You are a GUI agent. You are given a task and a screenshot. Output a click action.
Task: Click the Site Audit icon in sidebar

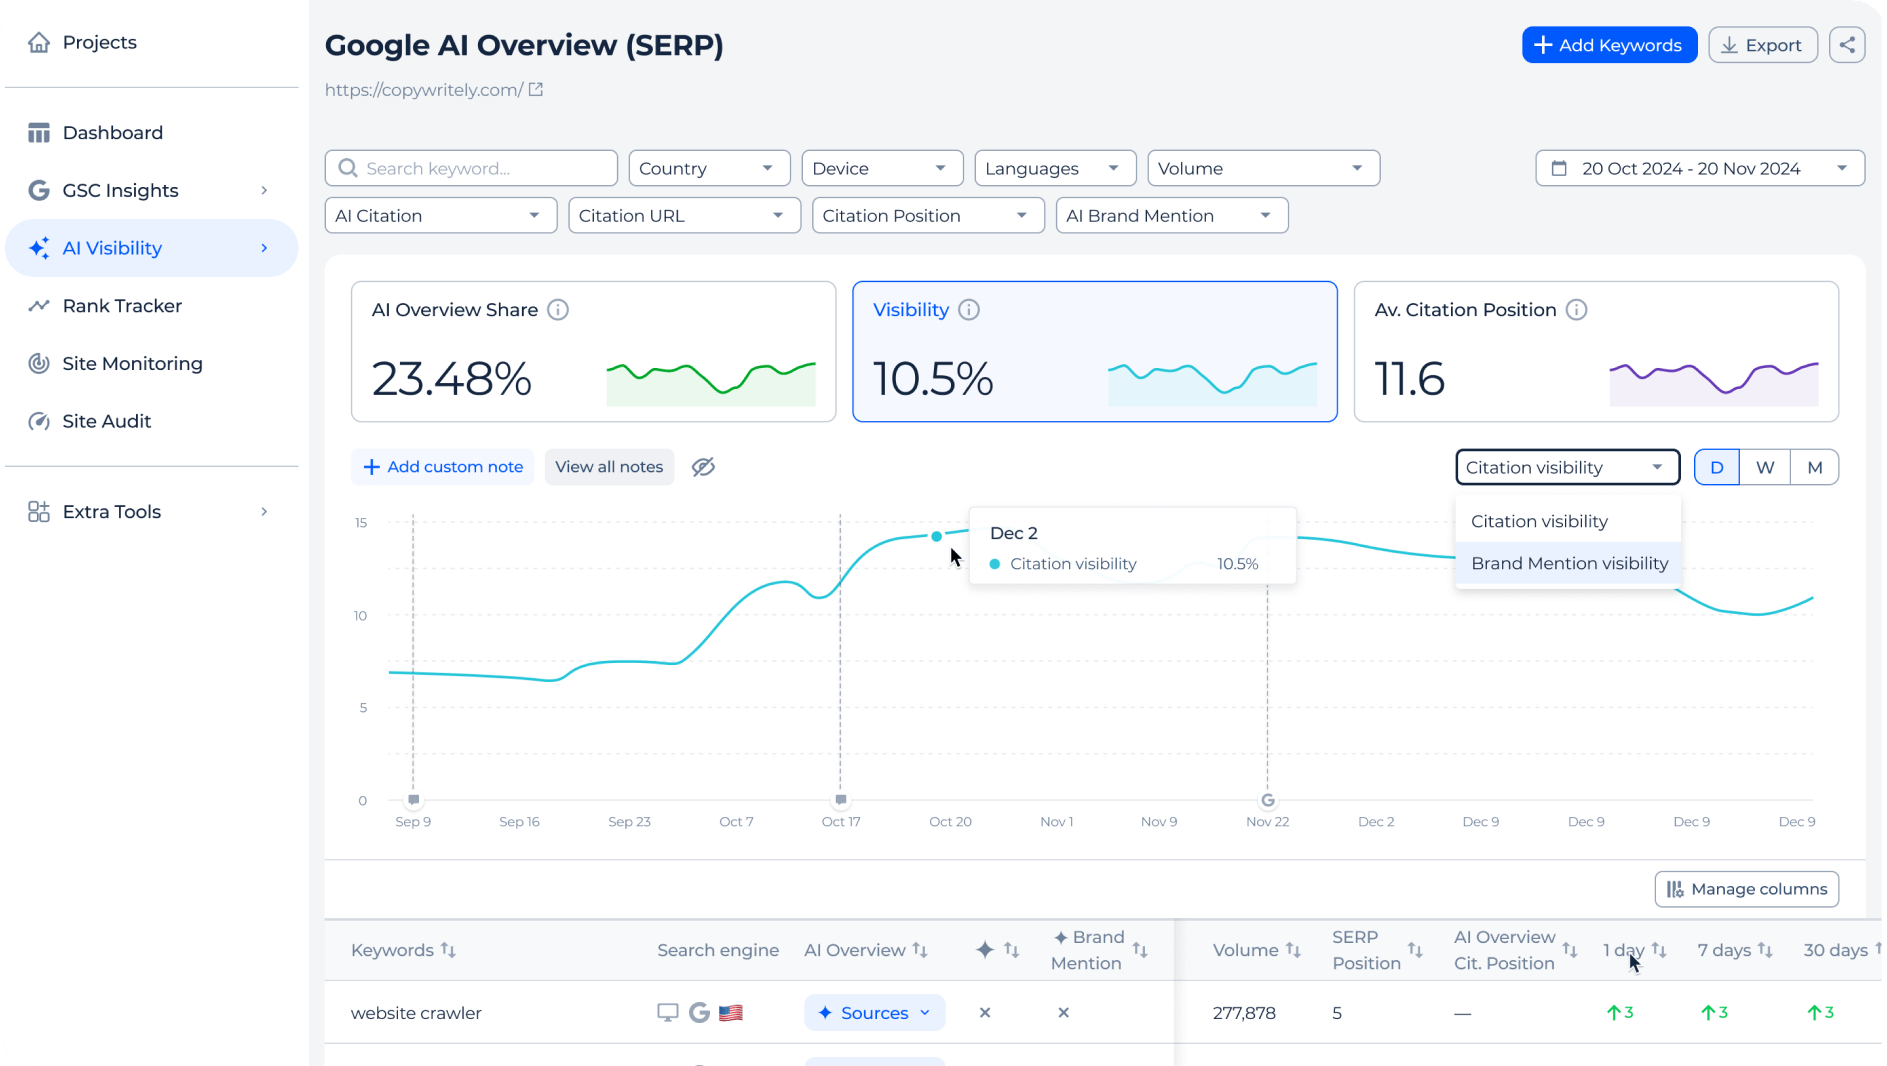coord(39,421)
